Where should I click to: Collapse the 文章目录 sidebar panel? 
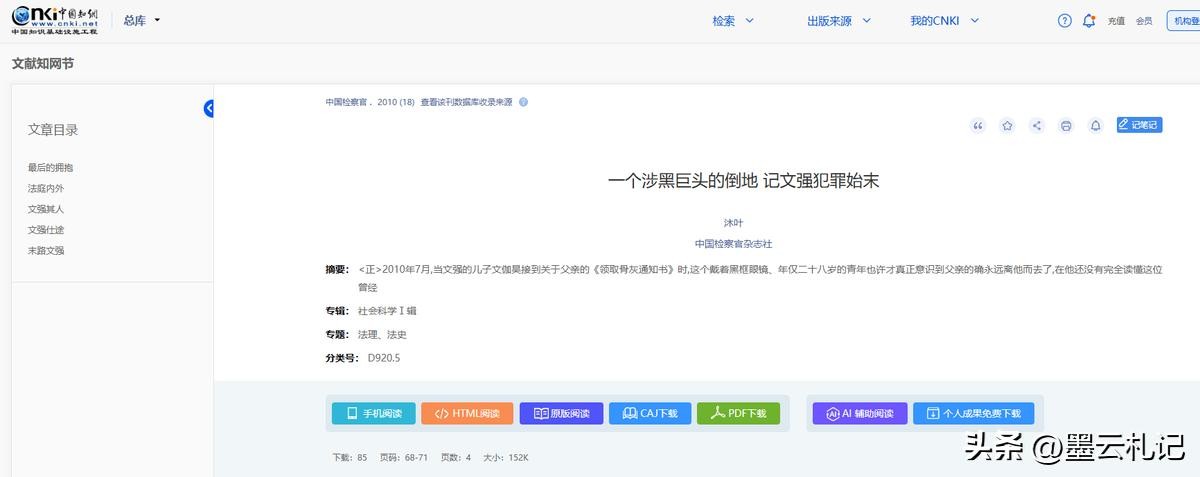pyautogui.click(x=209, y=108)
